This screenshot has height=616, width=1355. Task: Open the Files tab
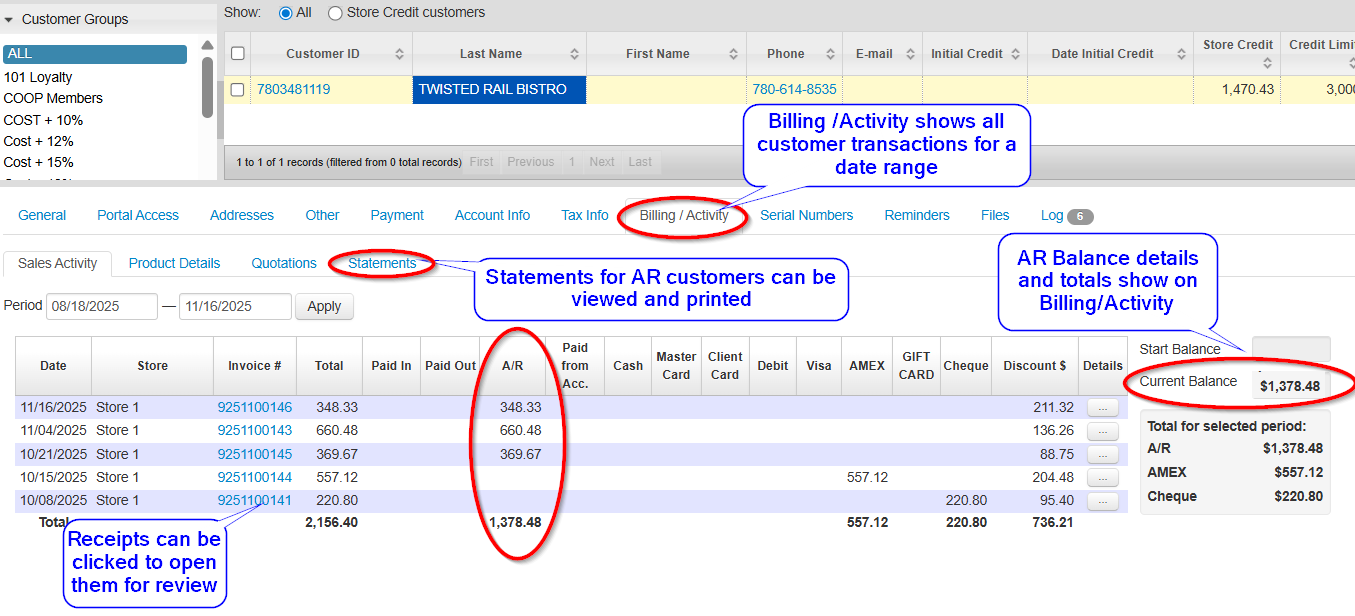pyautogui.click(x=995, y=215)
